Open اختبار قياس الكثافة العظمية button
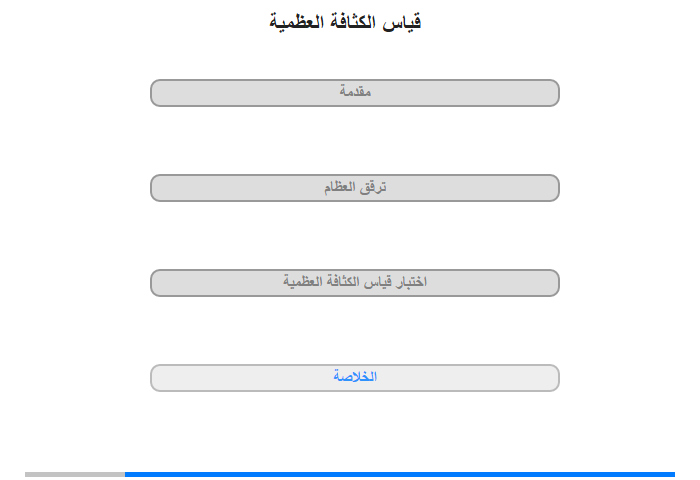 click(x=354, y=283)
